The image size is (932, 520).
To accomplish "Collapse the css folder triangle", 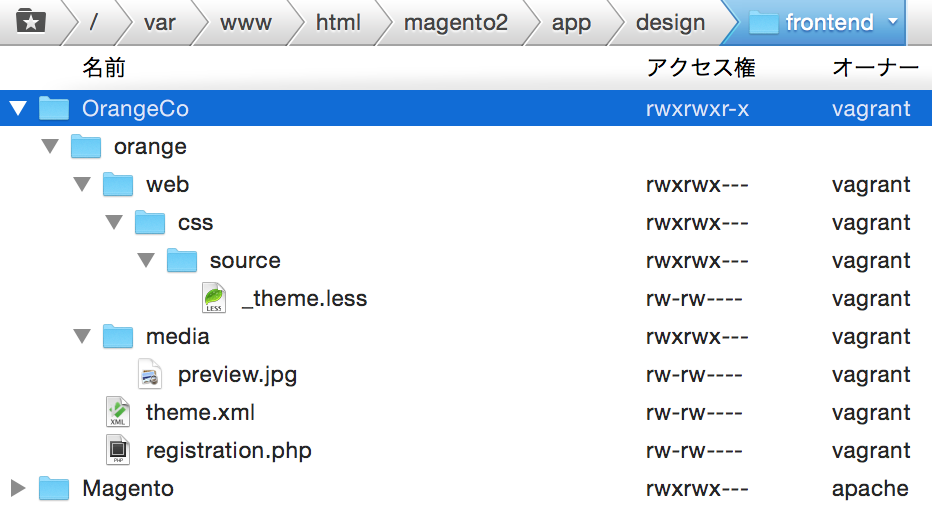I will [x=114, y=222].
